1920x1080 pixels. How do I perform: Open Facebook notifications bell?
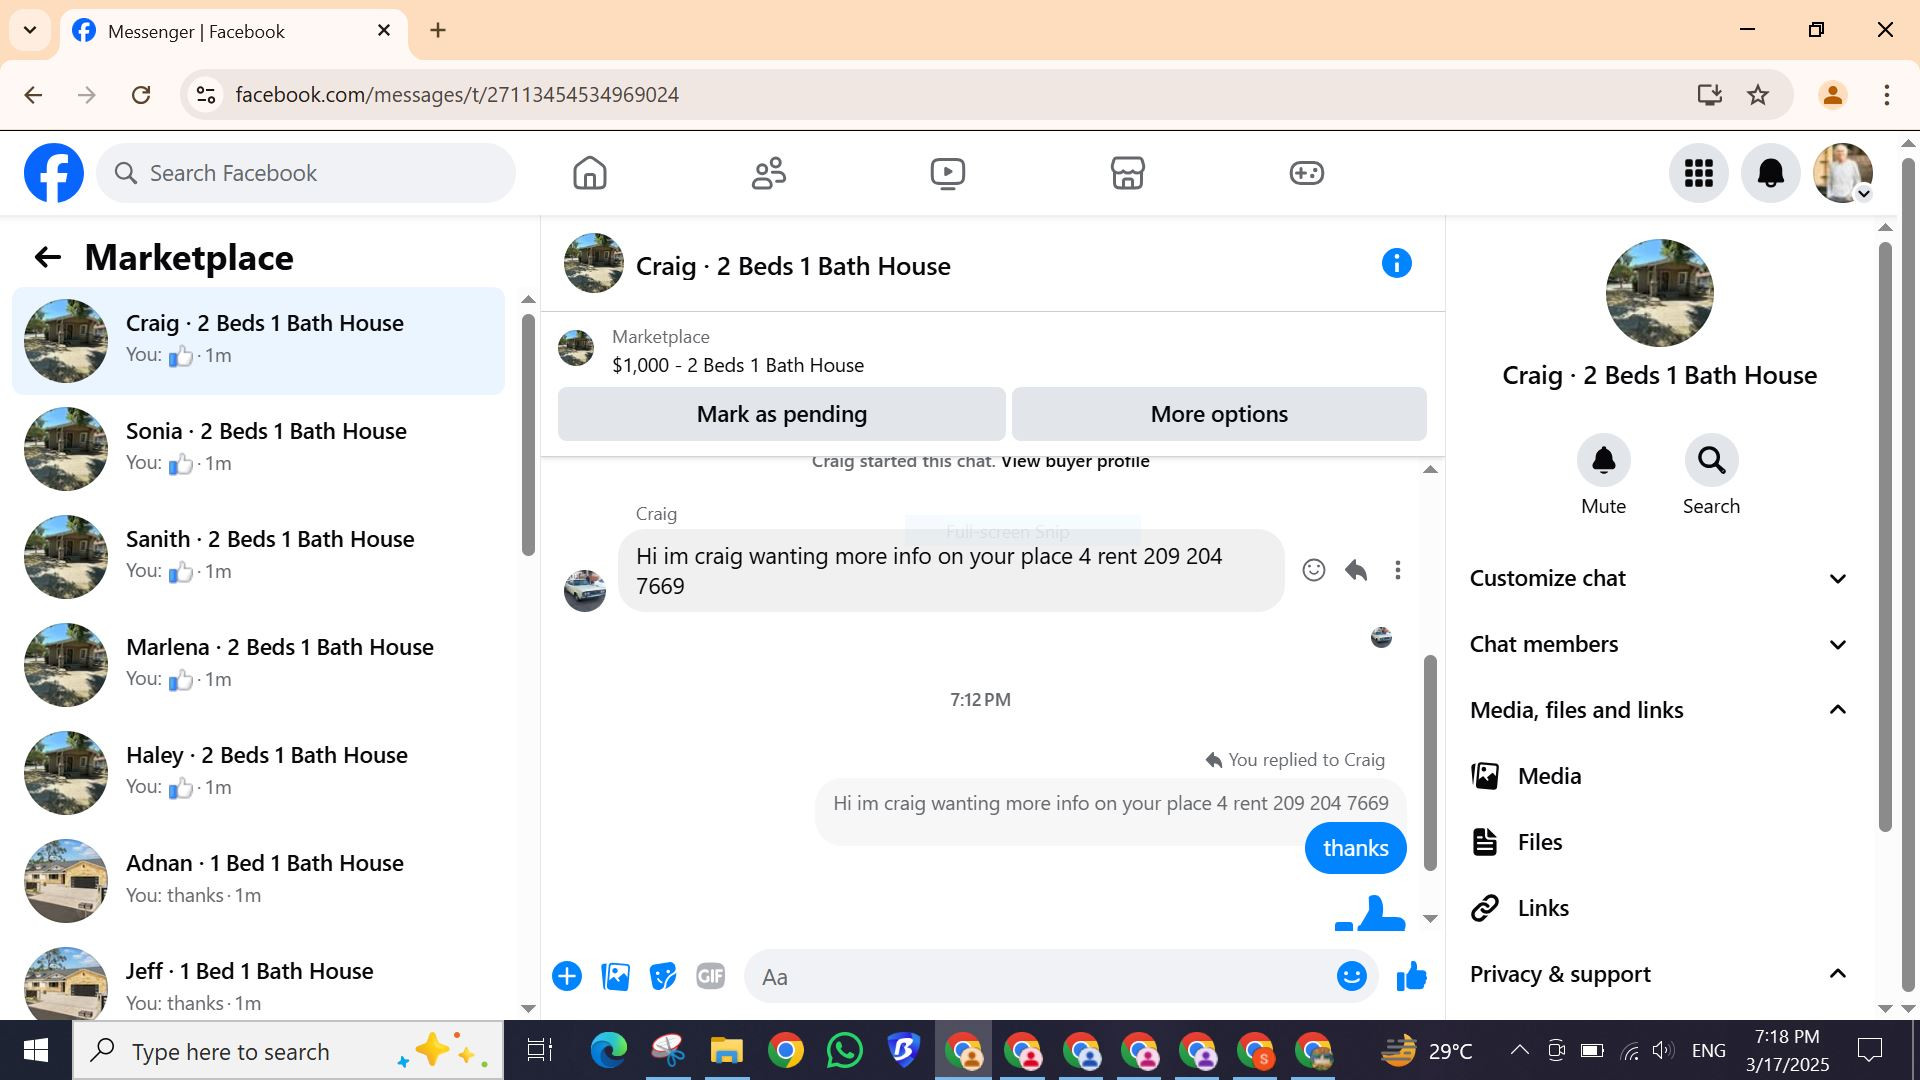[x=1771, y=173]
